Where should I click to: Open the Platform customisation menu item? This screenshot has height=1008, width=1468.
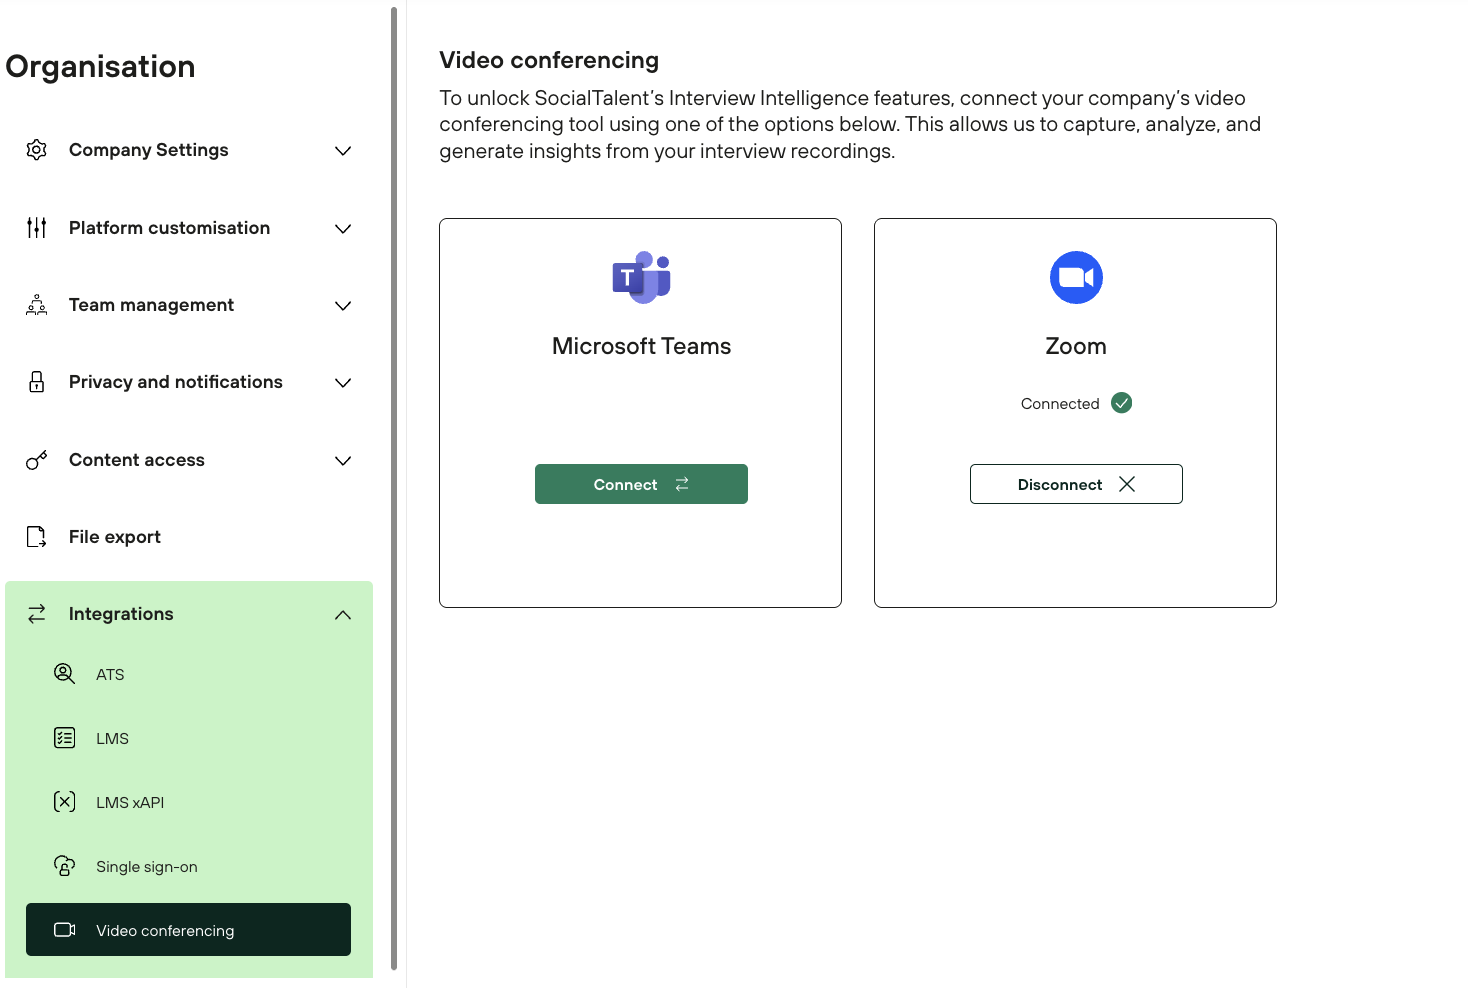pos(189,228)
